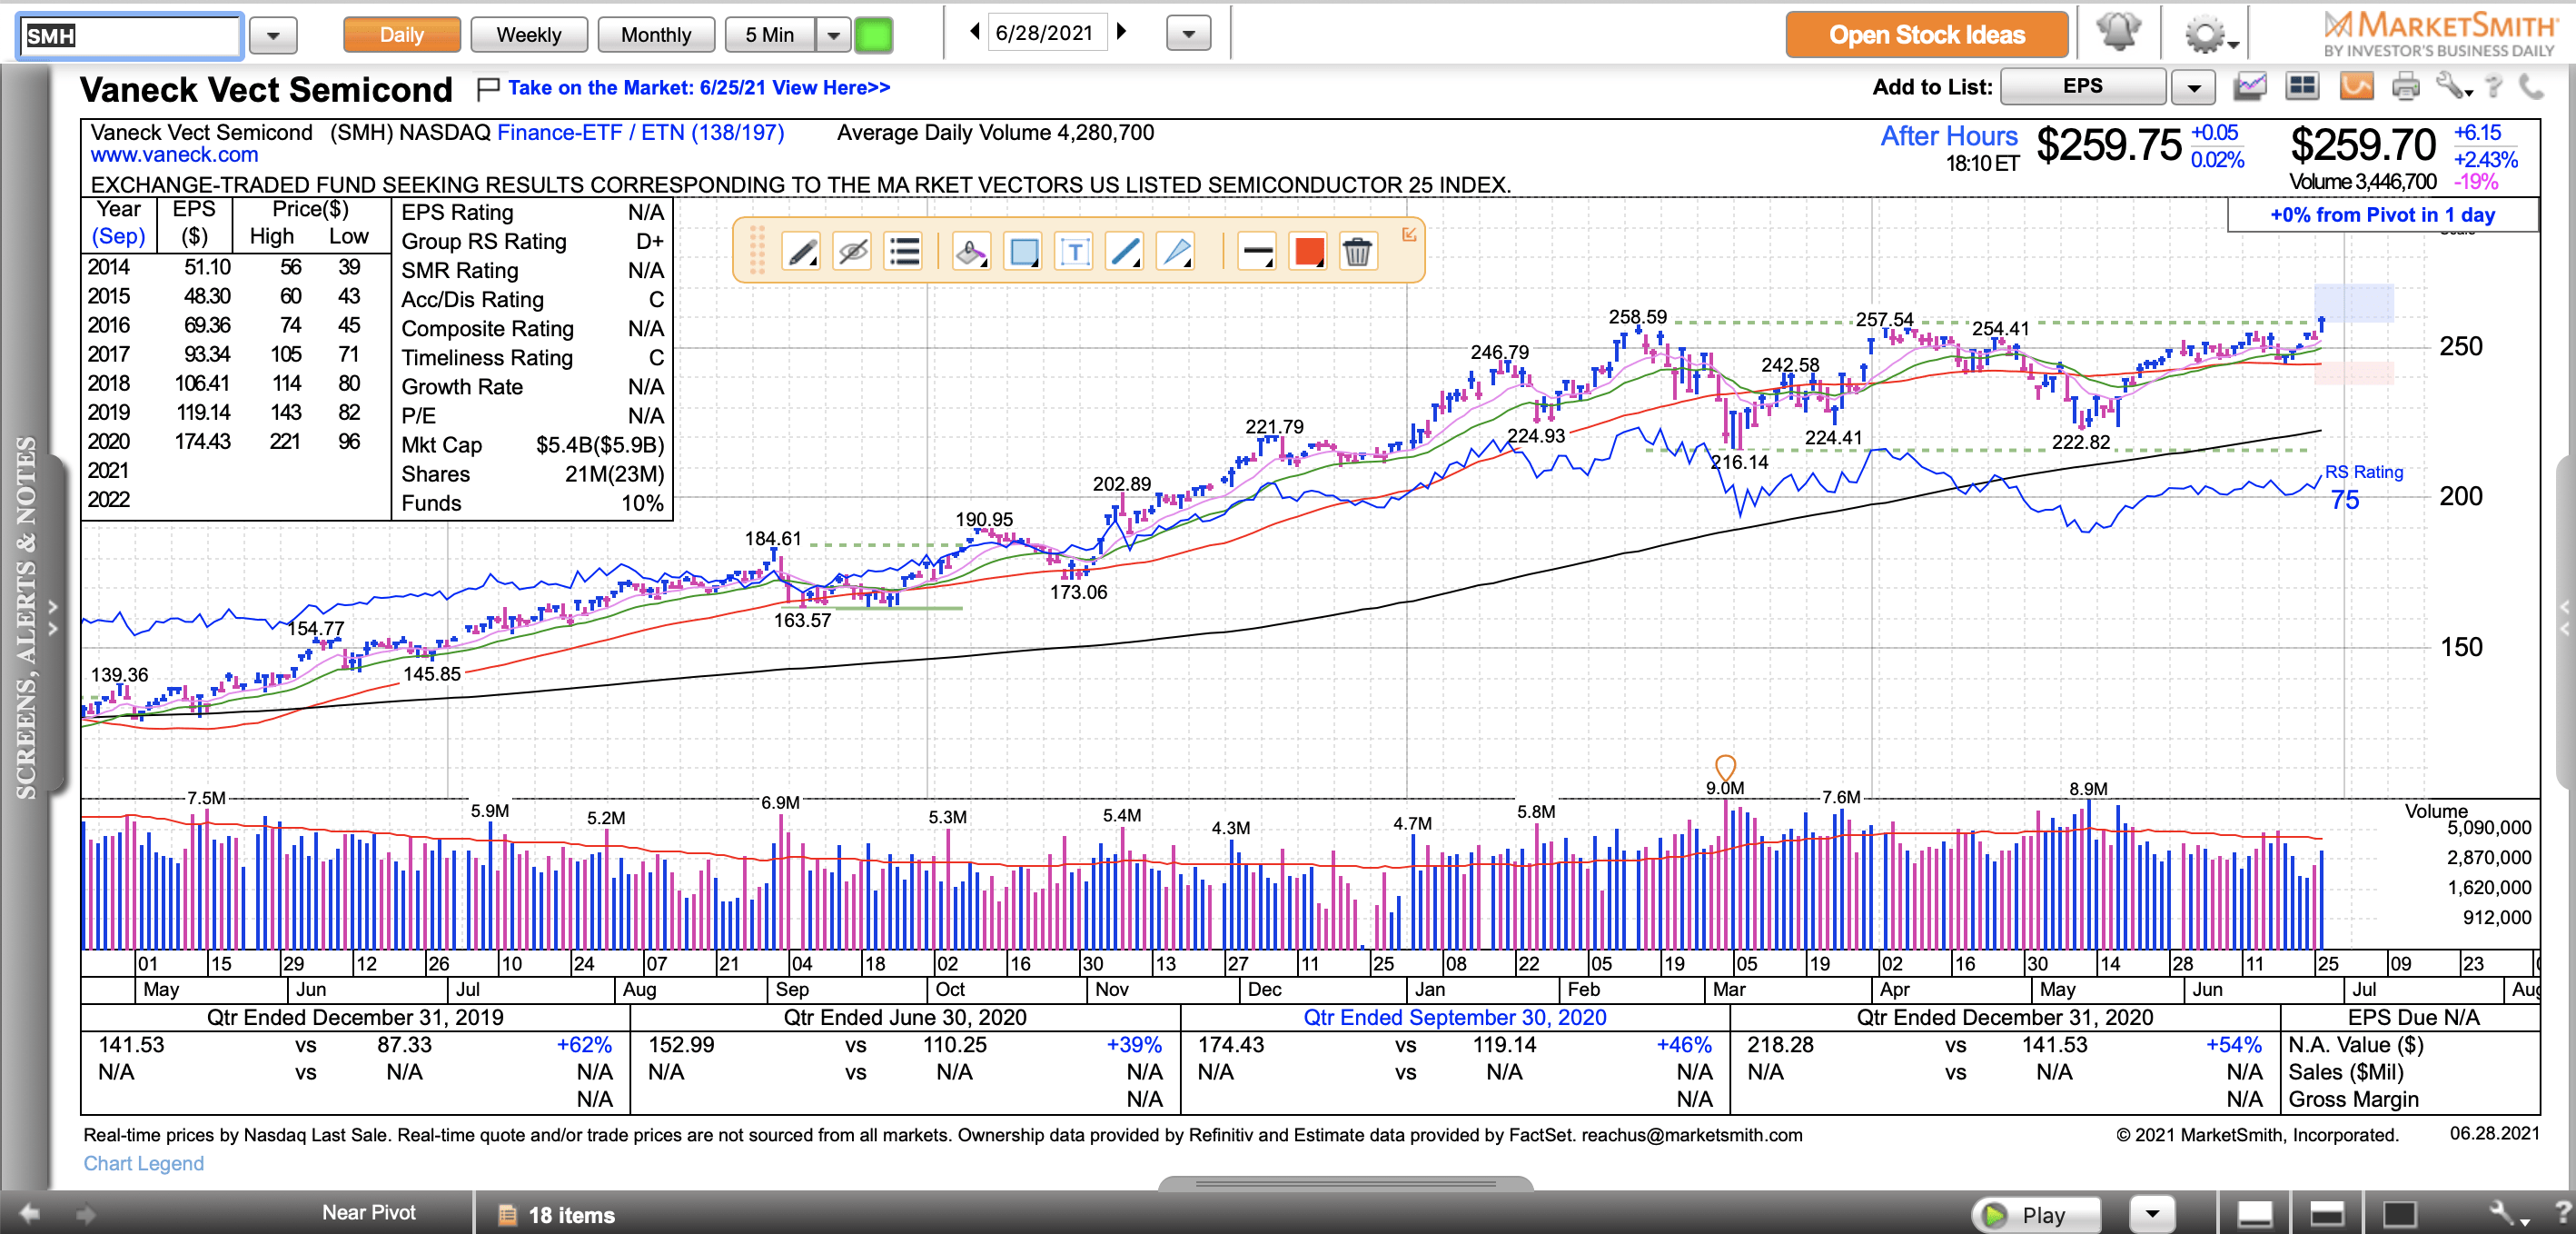Navigate forward with bottom right arrow
Screen dimensions: 2576x1234
(86, 1214)
